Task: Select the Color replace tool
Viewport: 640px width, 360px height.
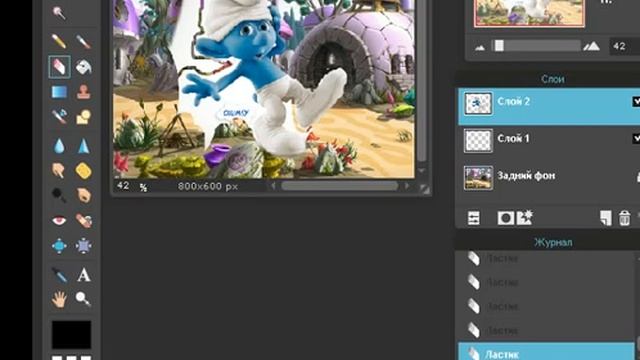Action: (59, 117)
